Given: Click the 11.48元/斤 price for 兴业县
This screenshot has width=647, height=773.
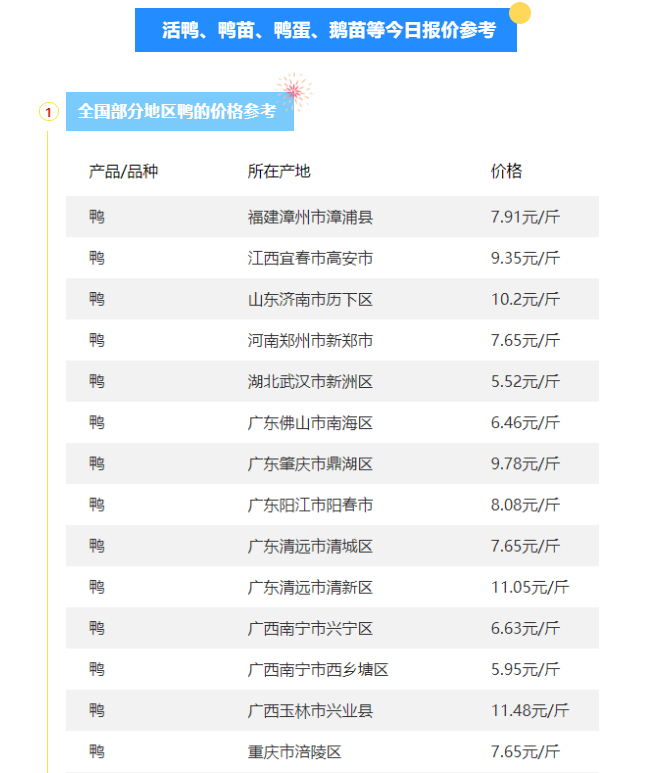Looking at the screenshot, I should coord(529,710).
